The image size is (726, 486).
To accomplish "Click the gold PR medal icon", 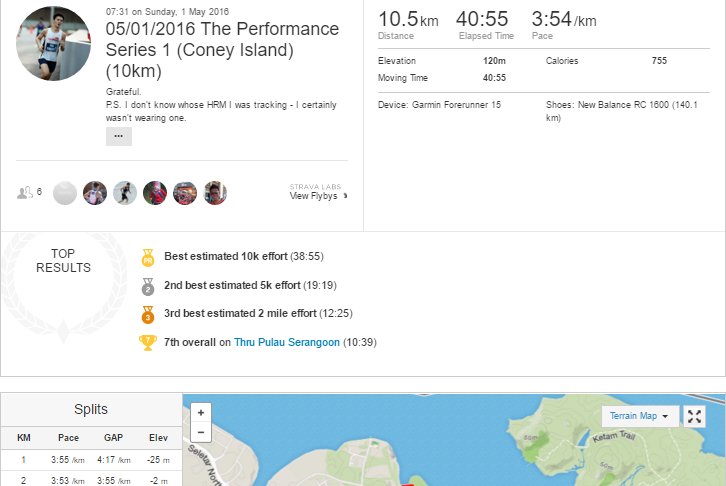I will 148,258.
